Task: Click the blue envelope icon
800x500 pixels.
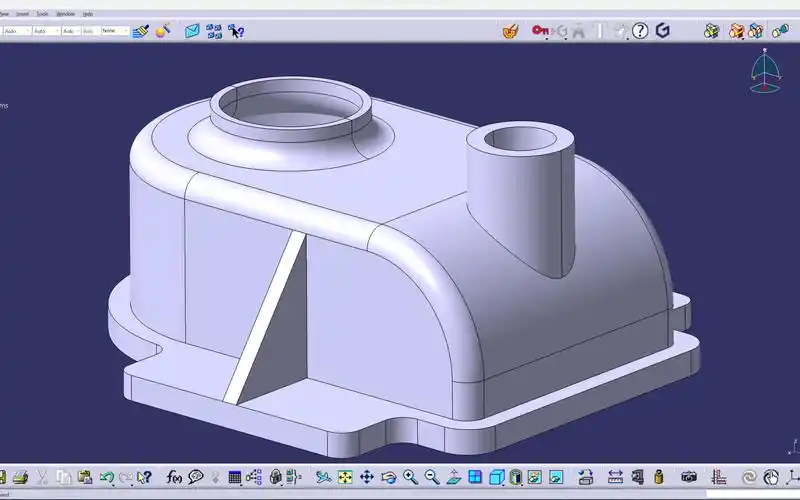Action: click(192, 31)
